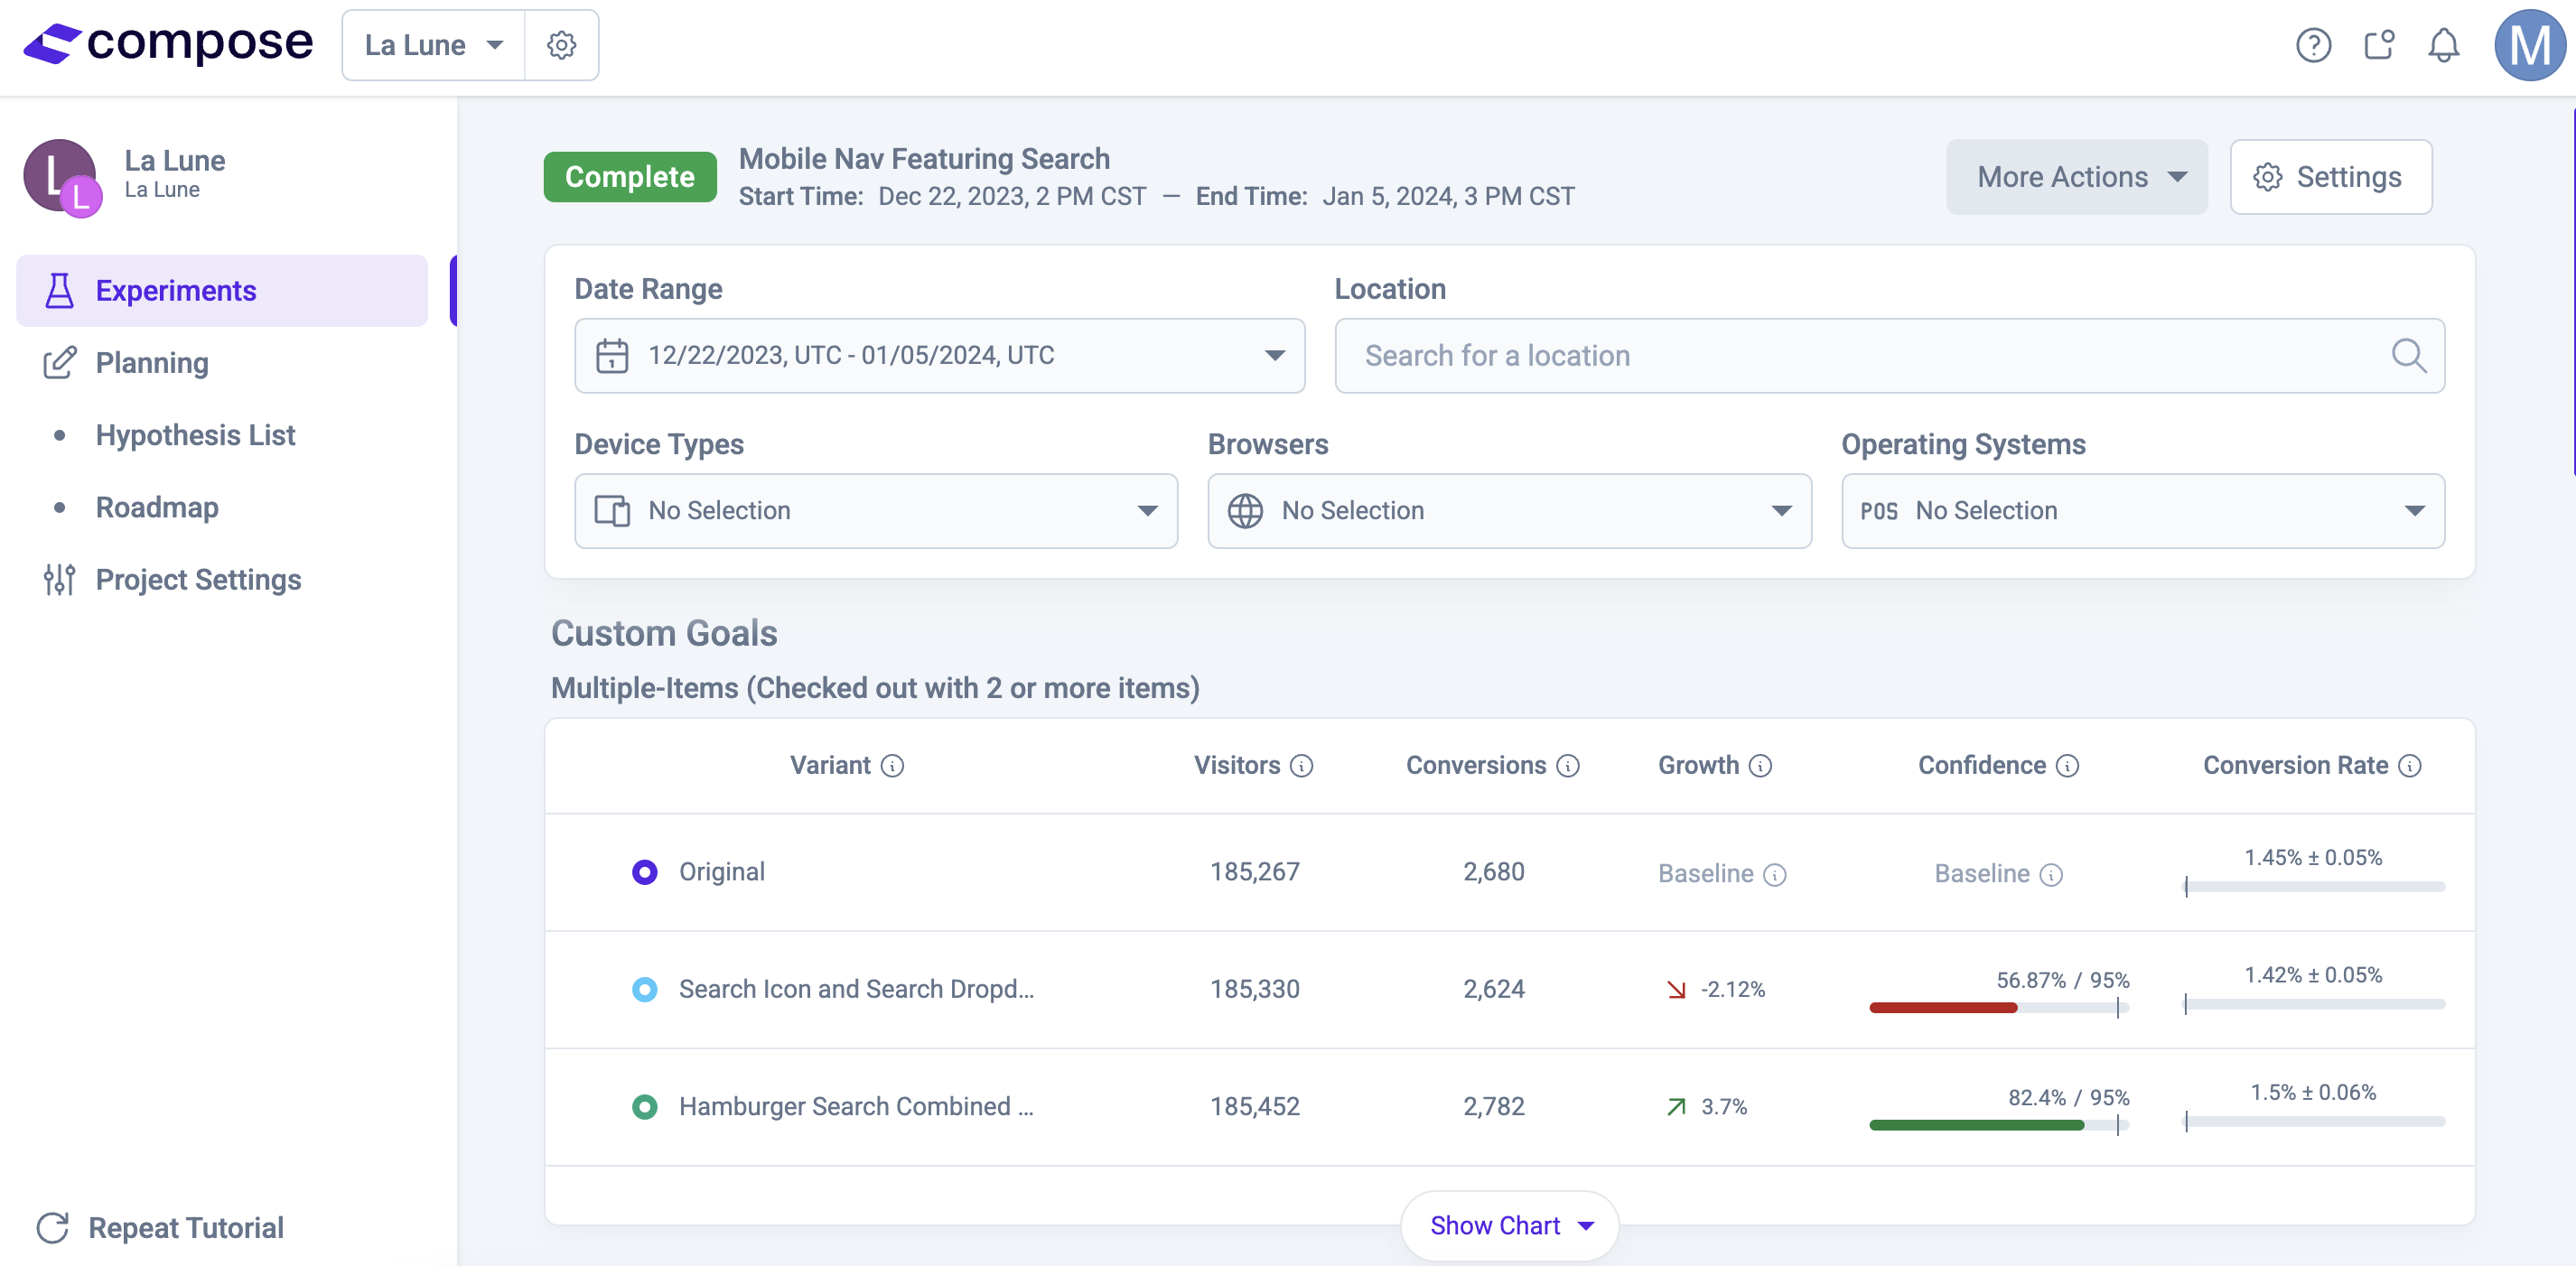The height and width of the screenshot is (1266, 2576).
Task: Click the More Actions button
Action: (x=2076, y=177)
